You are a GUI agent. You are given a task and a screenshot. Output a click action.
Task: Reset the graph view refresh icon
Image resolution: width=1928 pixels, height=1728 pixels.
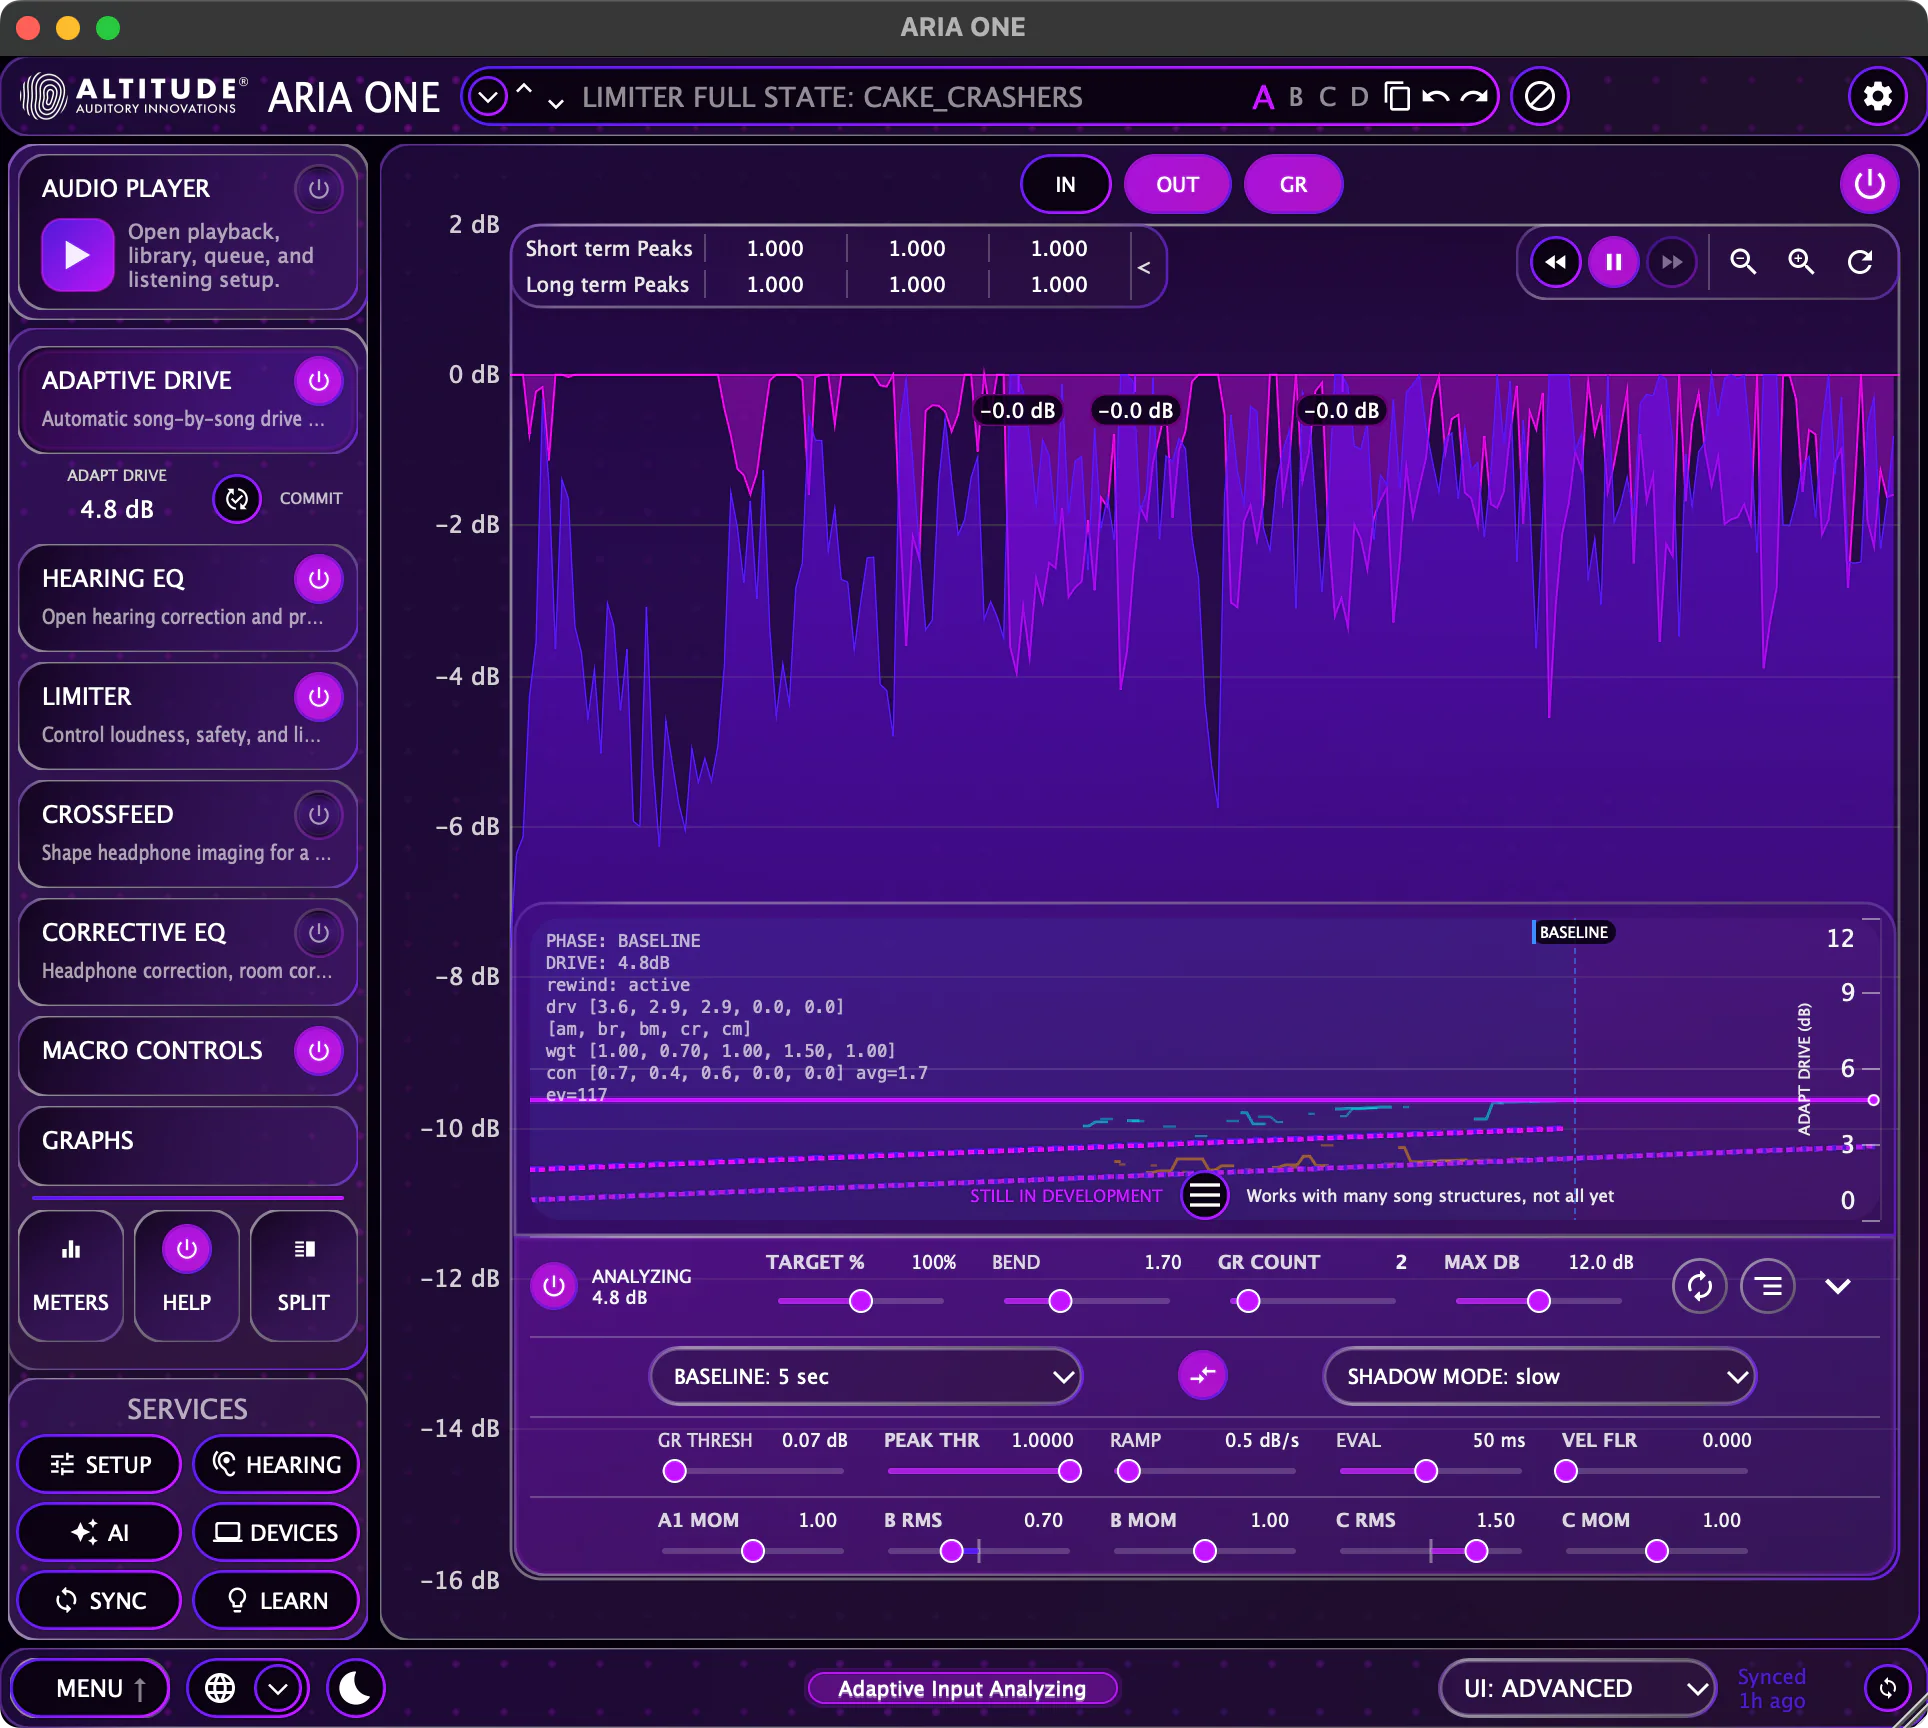[x=1860, y=262]
